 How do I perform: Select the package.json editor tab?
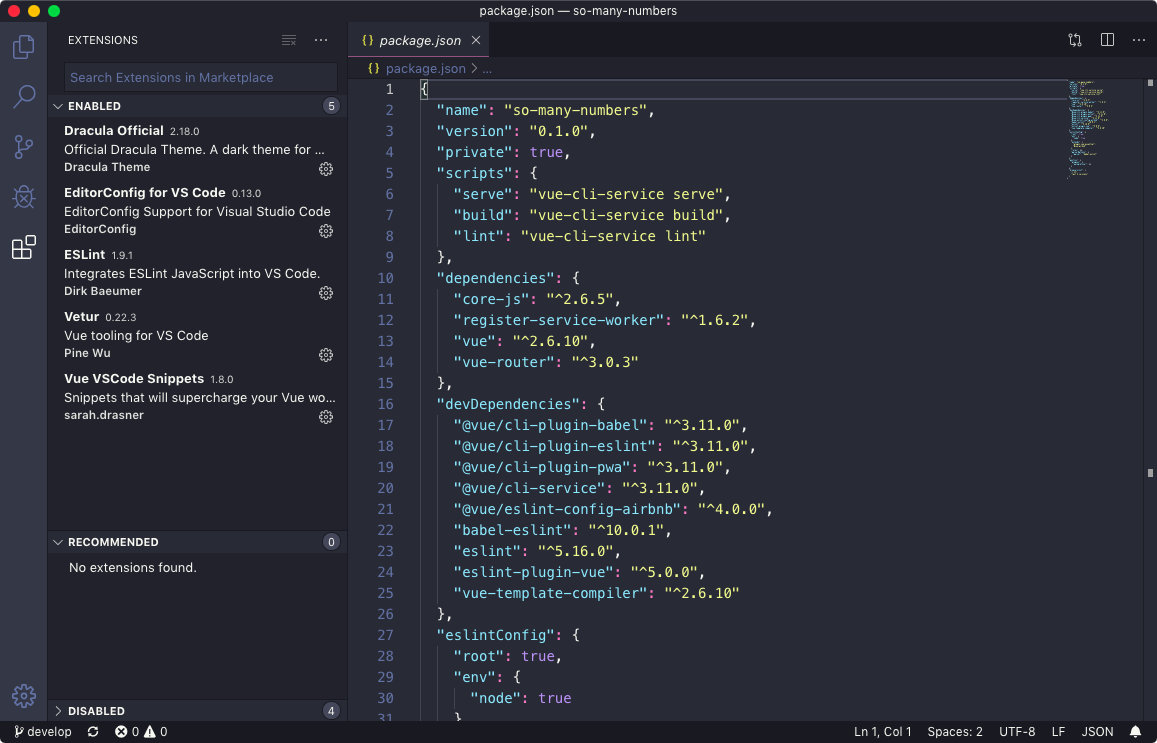point(419,41)
